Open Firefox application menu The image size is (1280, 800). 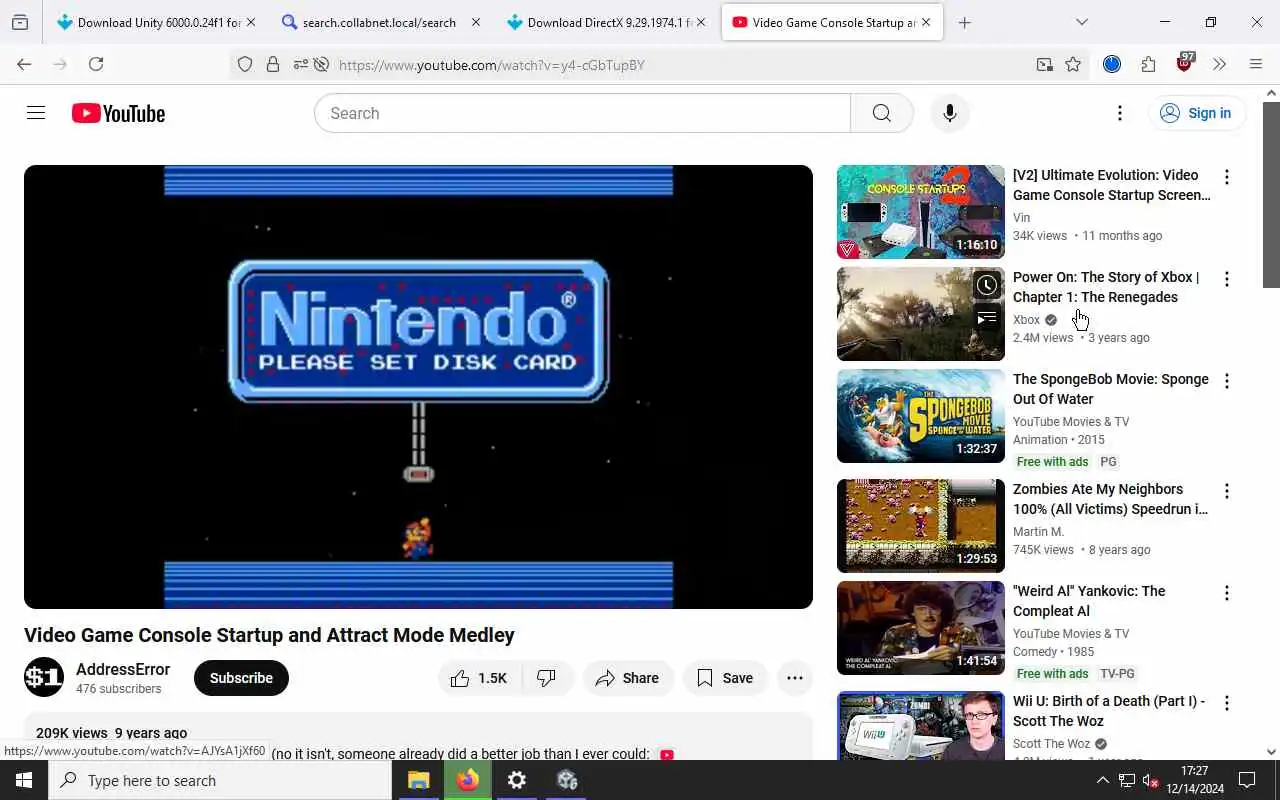coord(1256,64)
